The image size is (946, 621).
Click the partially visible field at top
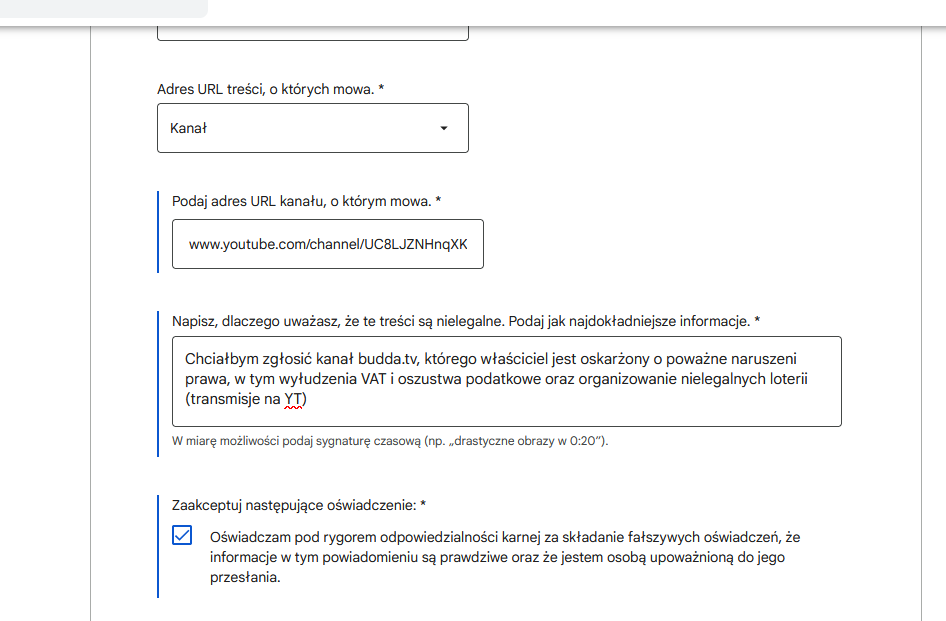point(312,33)
